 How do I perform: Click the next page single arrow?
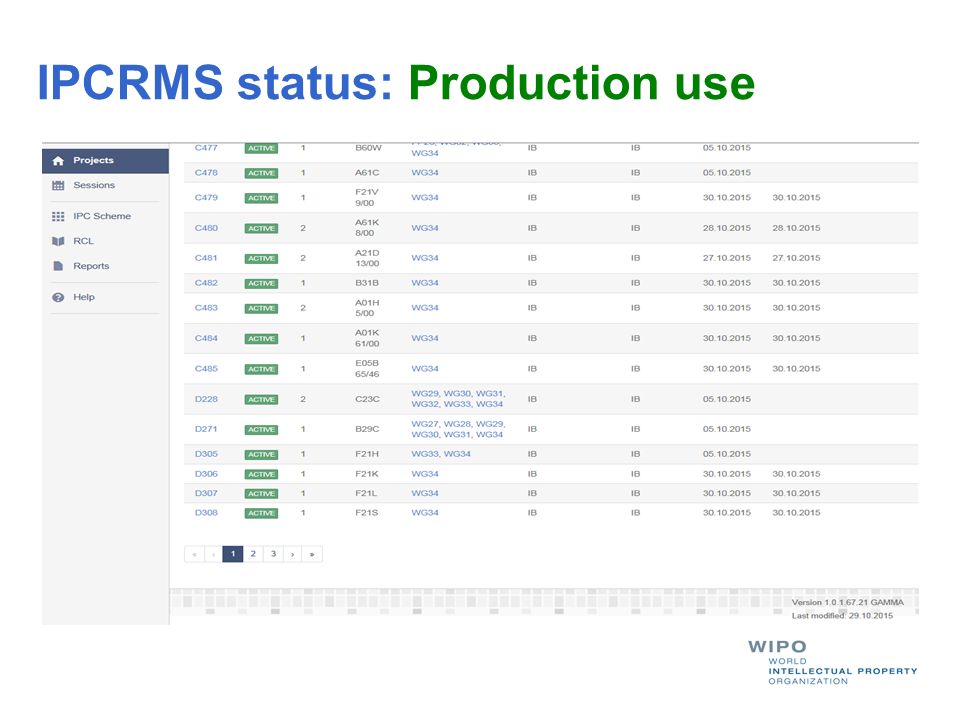click(x=293, y=554)
